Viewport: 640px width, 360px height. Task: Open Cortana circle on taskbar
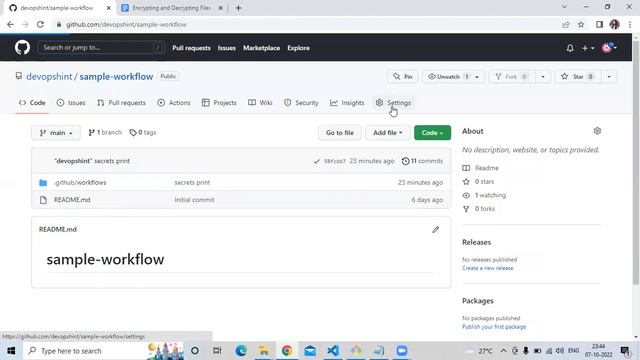(195, 351)
